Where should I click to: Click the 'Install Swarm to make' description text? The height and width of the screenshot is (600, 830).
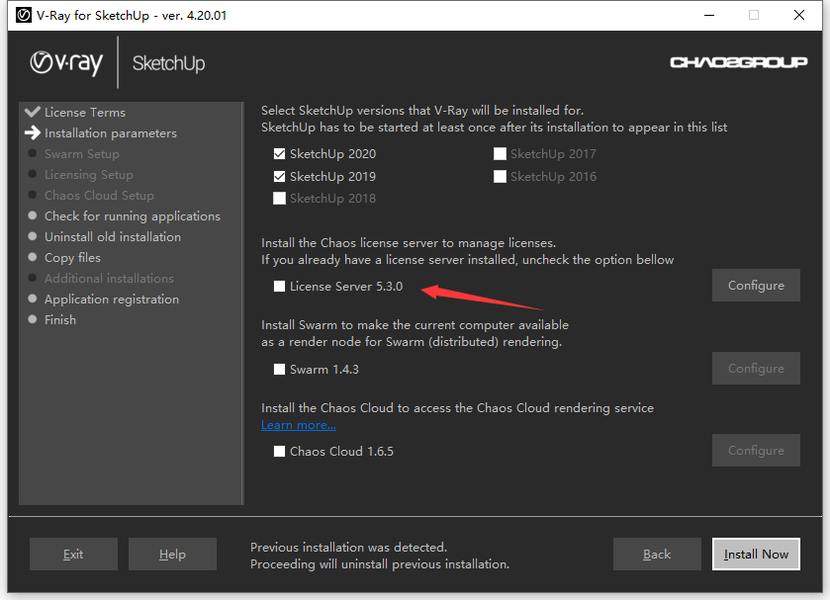pos(415,325)
